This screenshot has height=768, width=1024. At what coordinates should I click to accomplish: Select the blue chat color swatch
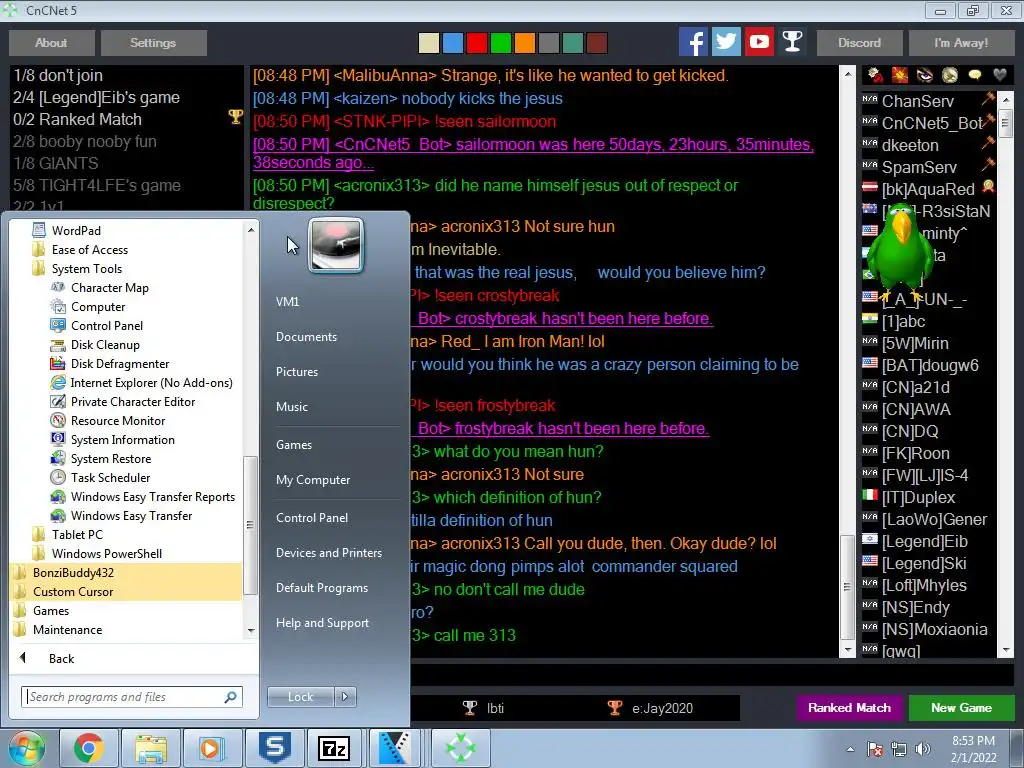pyautogui.click(x=453, y=43)
